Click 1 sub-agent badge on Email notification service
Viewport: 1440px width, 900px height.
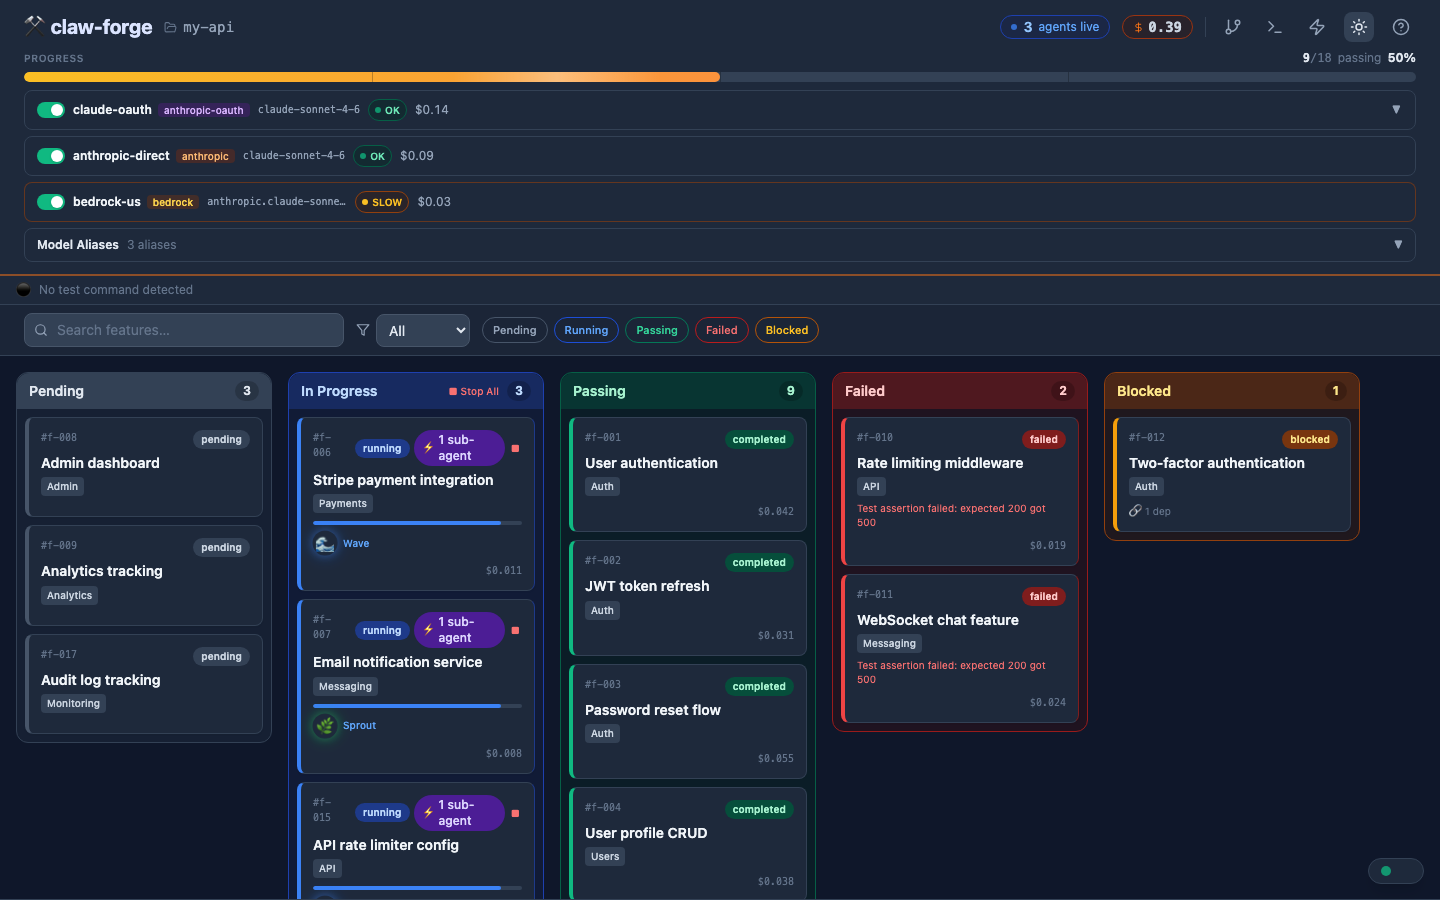[459, 630]
